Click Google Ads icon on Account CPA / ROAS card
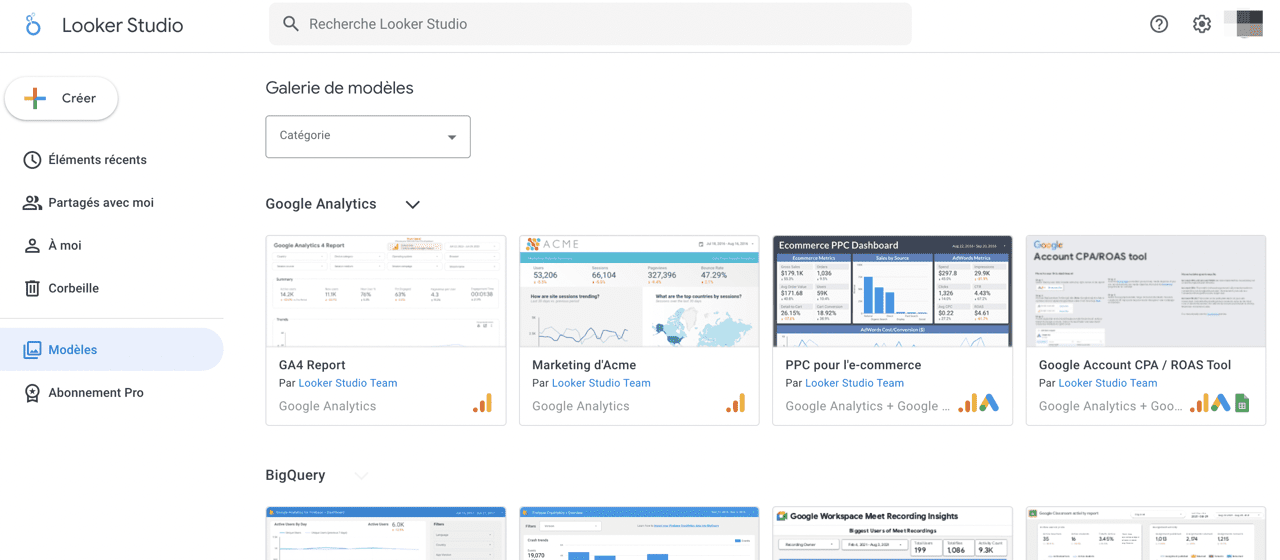1280x560 pixels. (1221, 403)
